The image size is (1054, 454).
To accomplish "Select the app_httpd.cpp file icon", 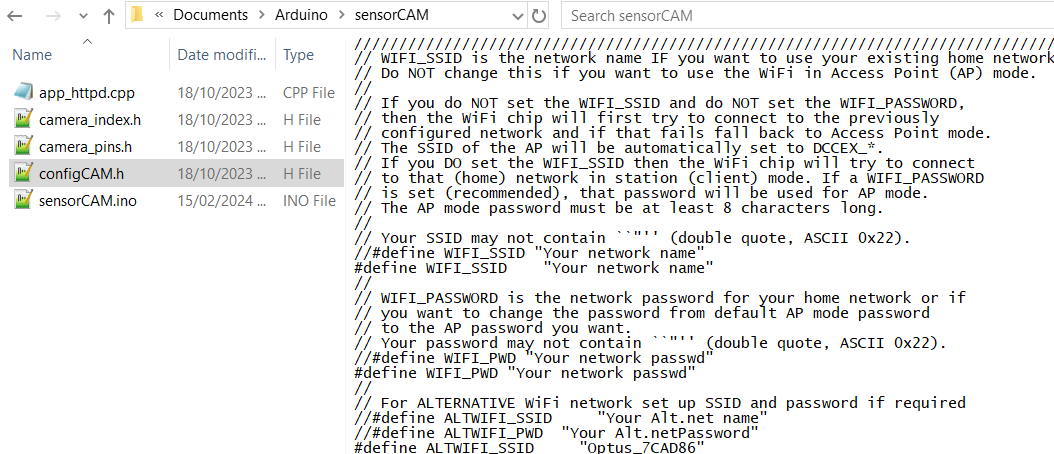I will tap(24, 93).
